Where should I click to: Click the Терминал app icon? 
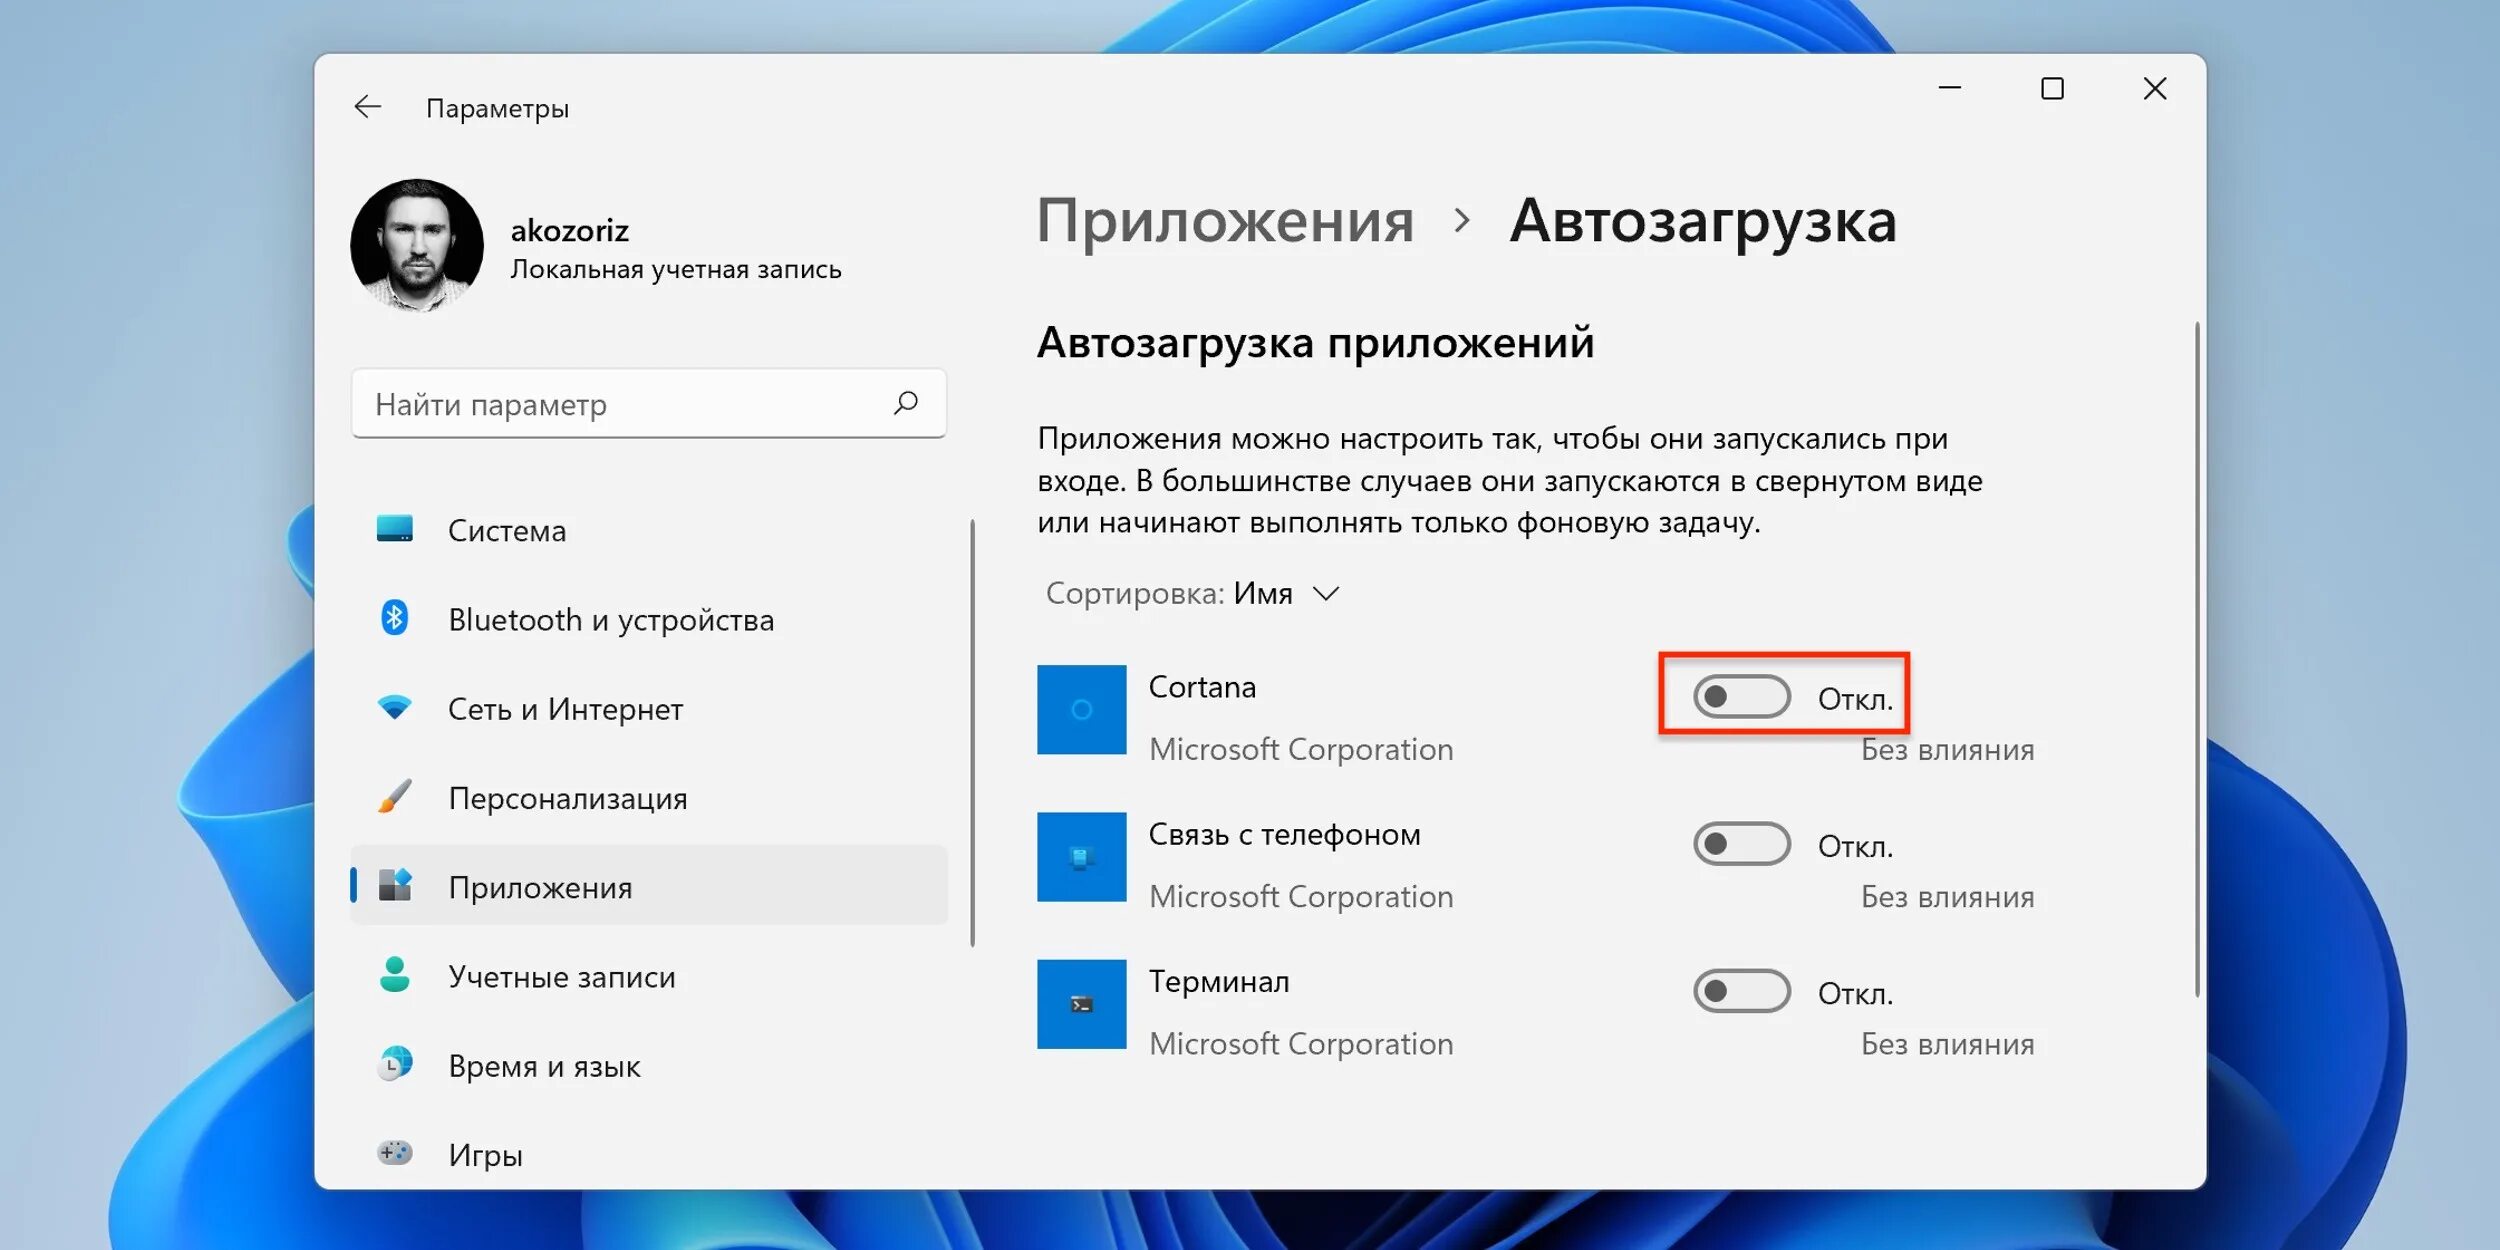[1081, 1004]
